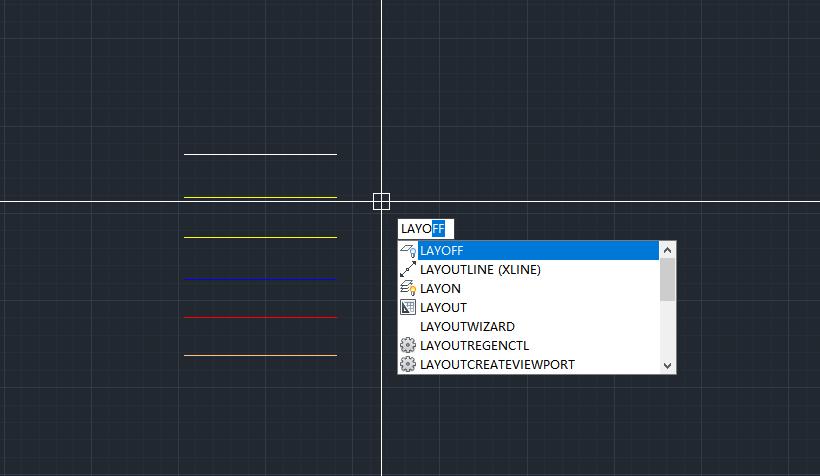Screen dimensions: 820x476
Task: Select the blue line in the drawing
Action: coord(260,279)
